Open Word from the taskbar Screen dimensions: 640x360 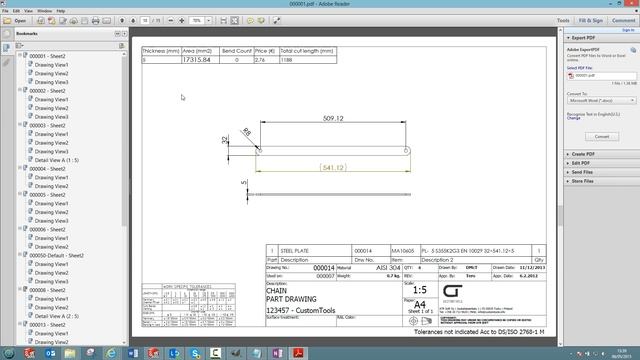tap(133, 353)
